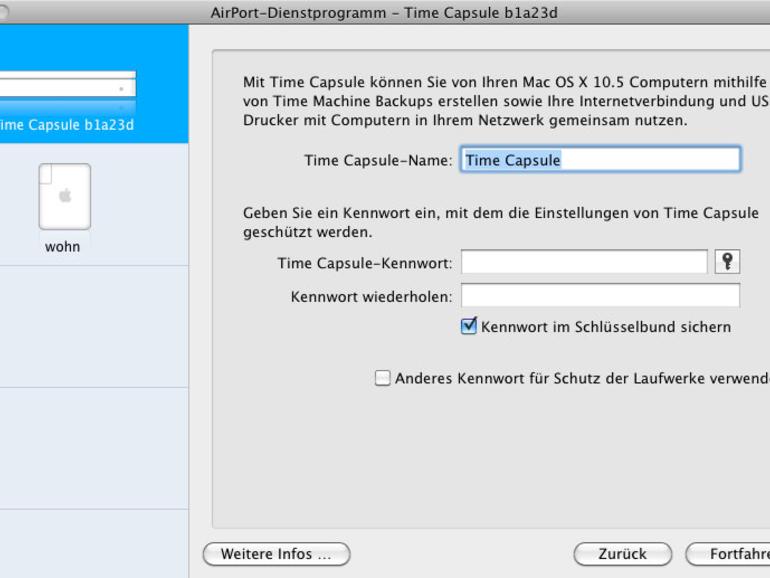Go back with the Zurück button

[x=623, y=554]
